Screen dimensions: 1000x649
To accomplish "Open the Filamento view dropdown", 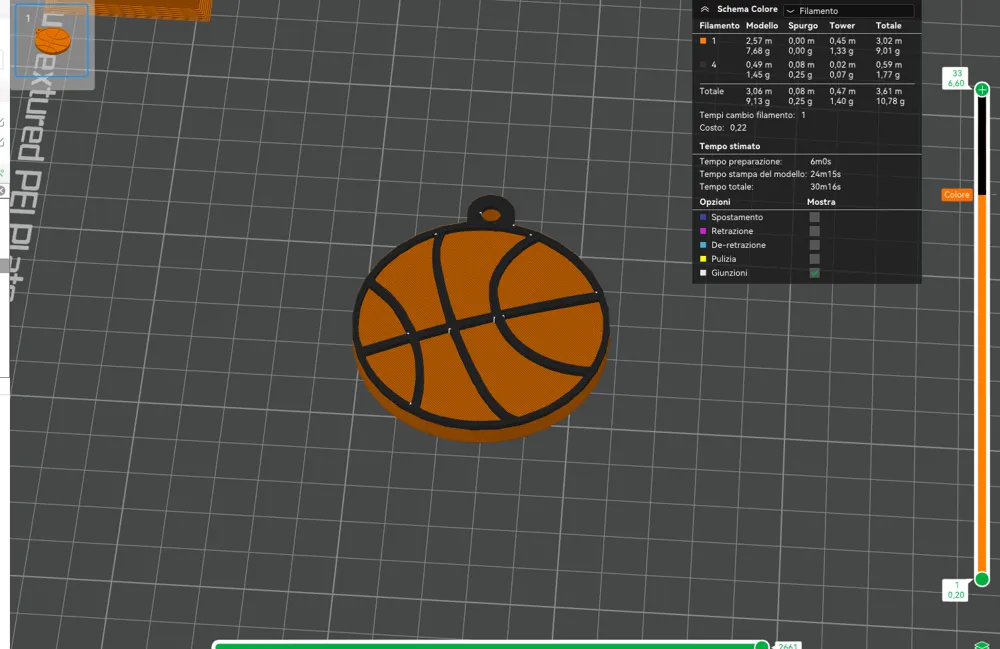I will click(851, 9).
